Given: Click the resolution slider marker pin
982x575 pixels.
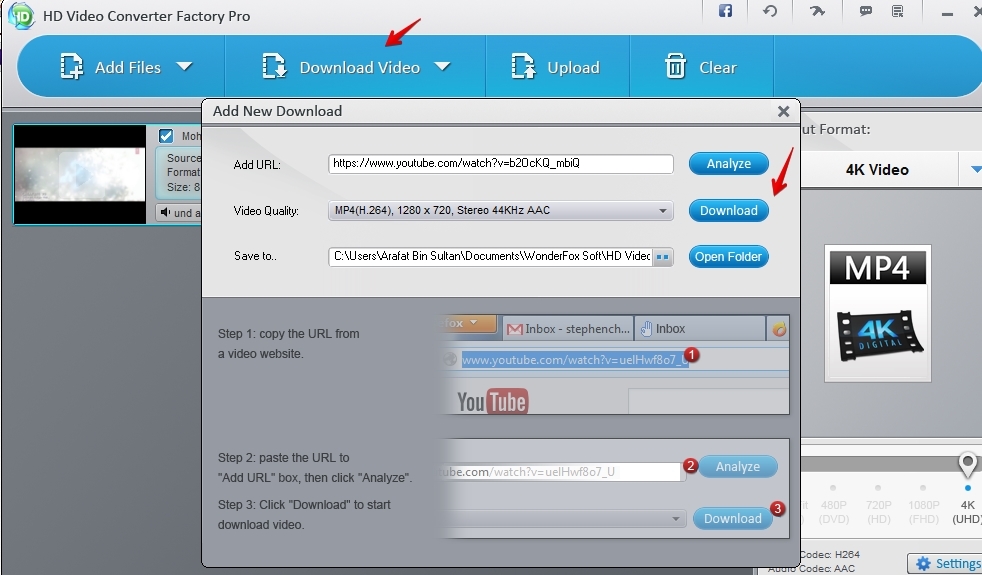Looking at the screenshot, I should 968,465.
